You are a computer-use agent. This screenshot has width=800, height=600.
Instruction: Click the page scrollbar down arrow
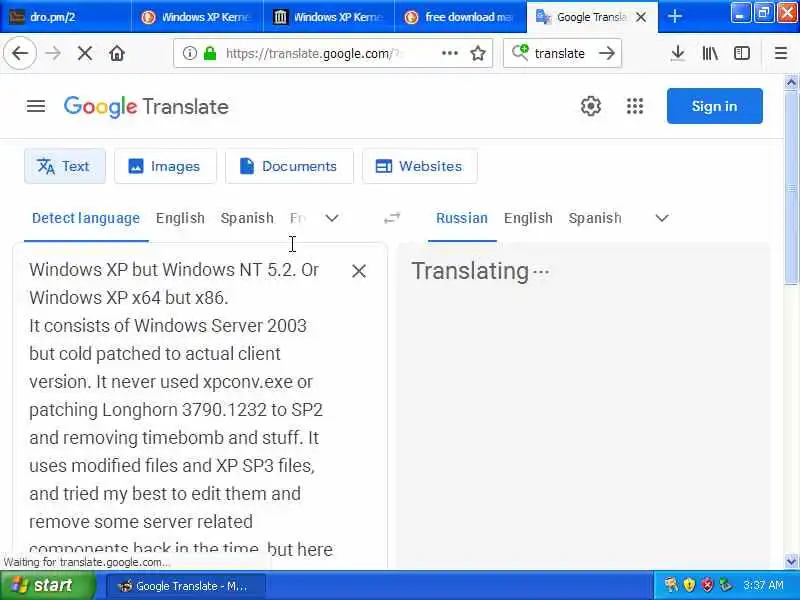(x=791, y=561)
